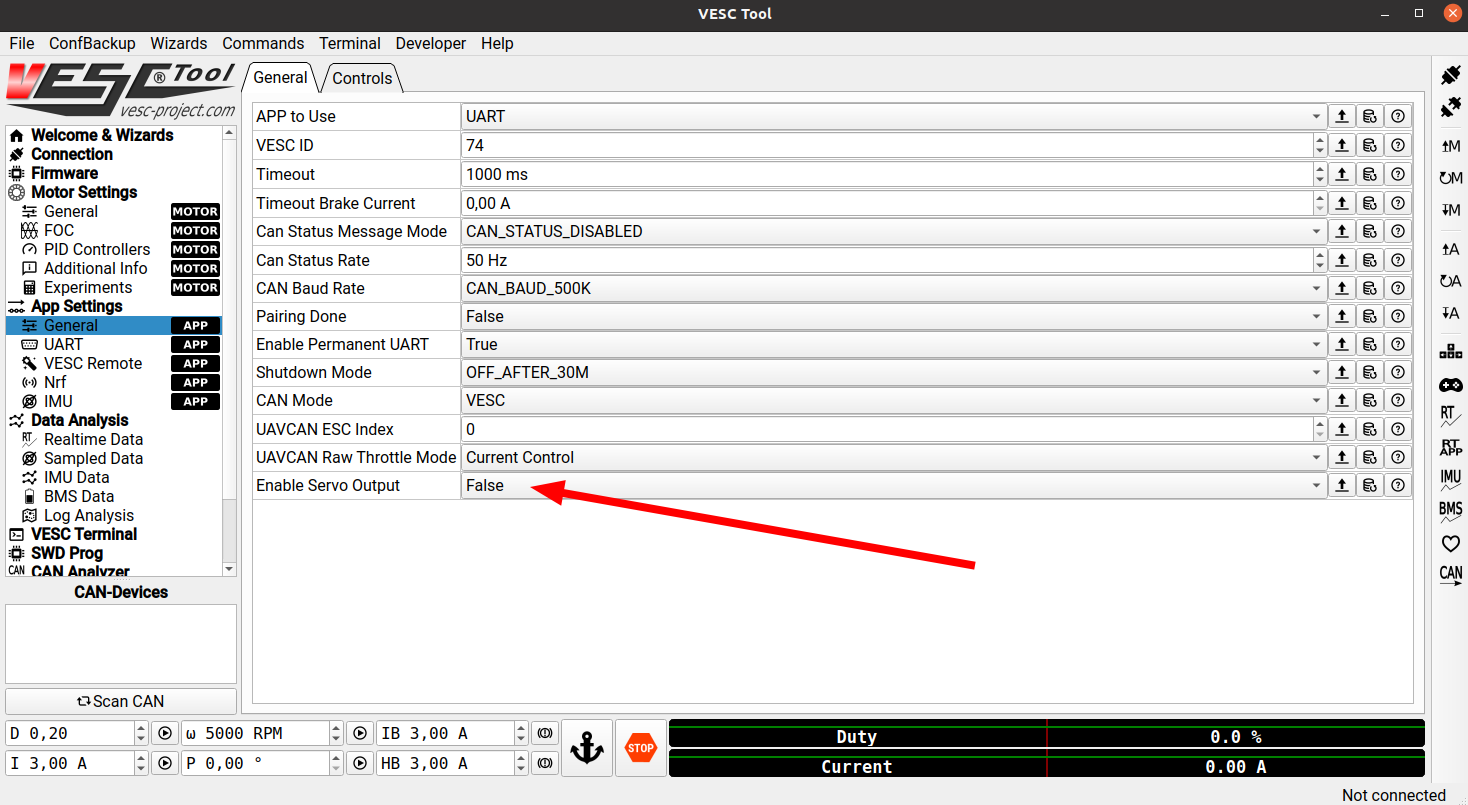
Task: Open the ConfBackup menu
Action: tap(92, 43)
